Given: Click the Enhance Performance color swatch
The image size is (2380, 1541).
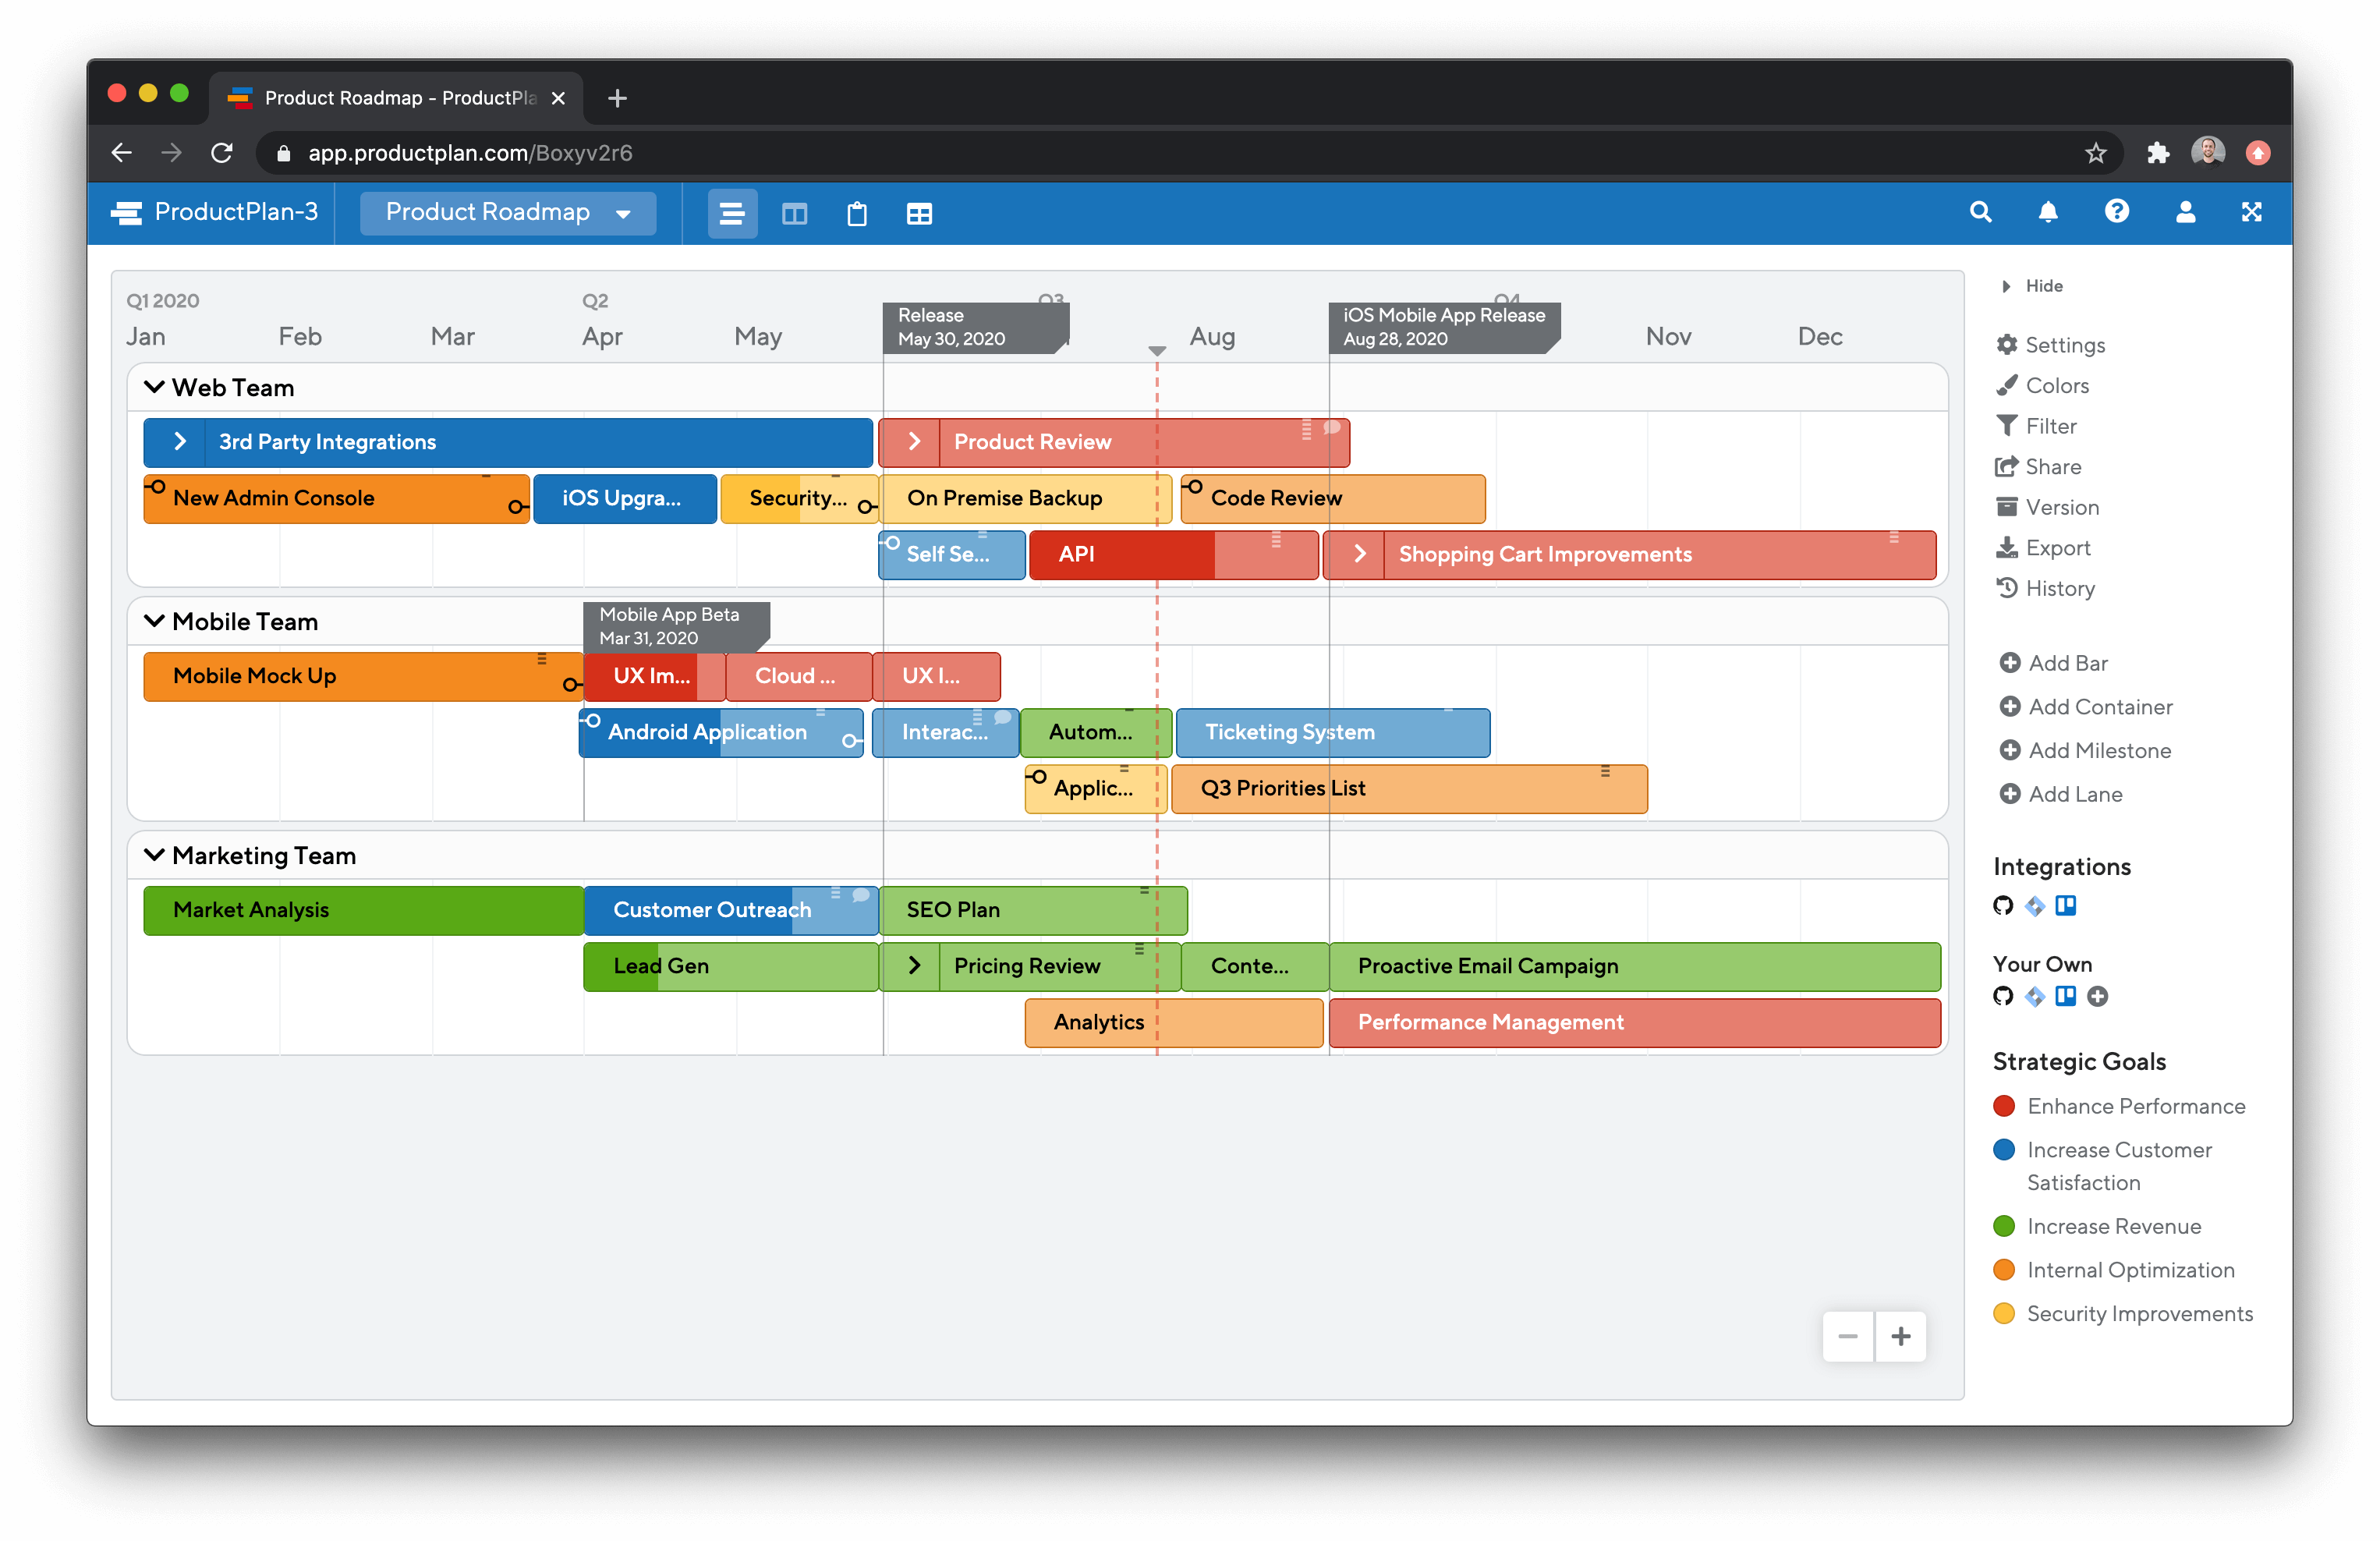Looking at the screenshot, I should tap(2003, 1105).
